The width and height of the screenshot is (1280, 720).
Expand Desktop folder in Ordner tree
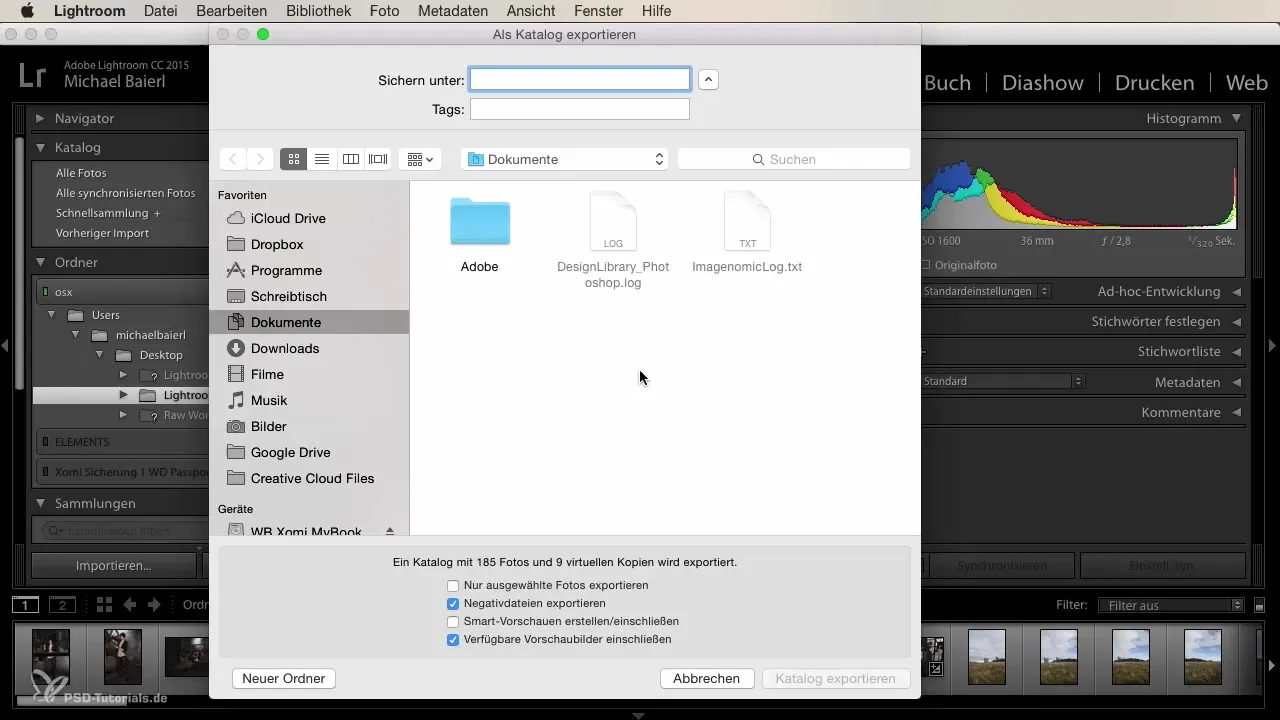point(100,355)
